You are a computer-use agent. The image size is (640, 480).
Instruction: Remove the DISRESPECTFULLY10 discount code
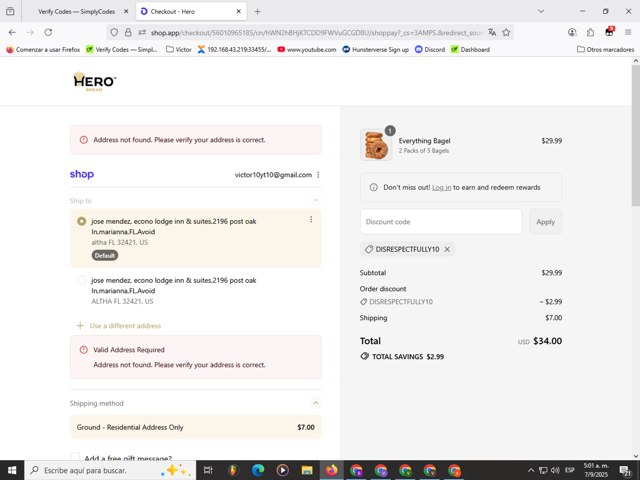447,249
